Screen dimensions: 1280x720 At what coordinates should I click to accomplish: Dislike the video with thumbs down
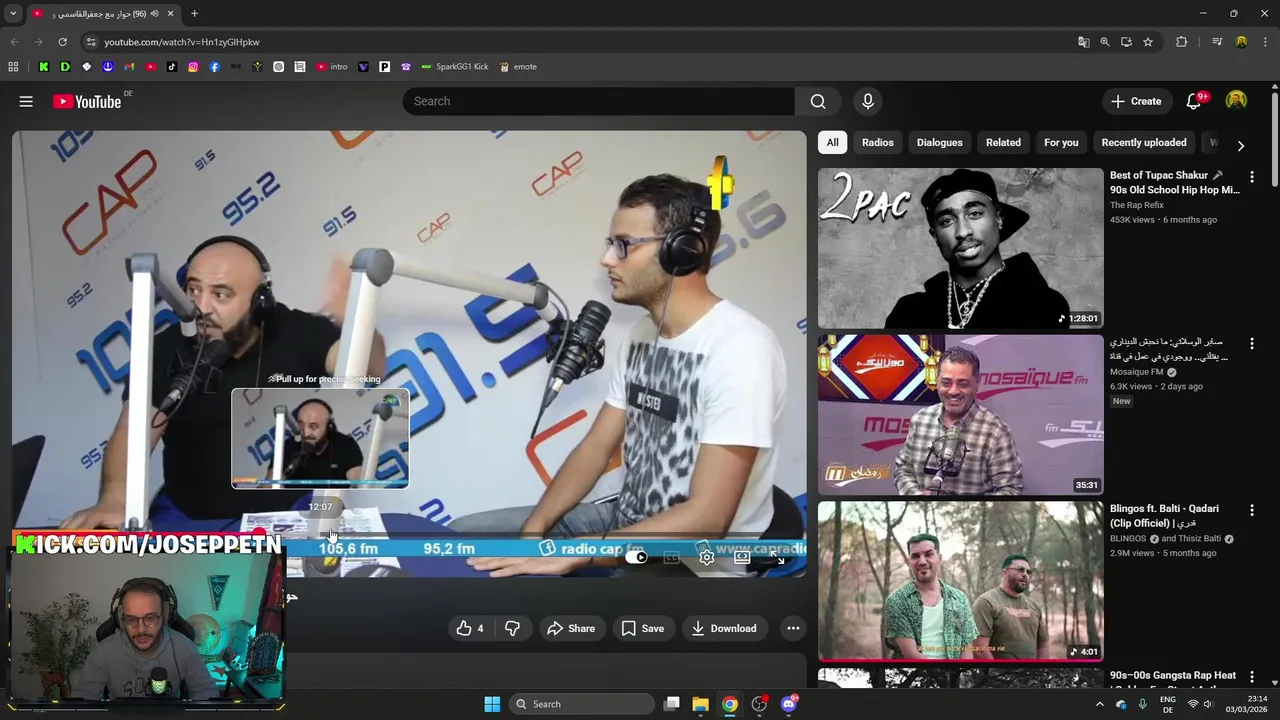512,628
